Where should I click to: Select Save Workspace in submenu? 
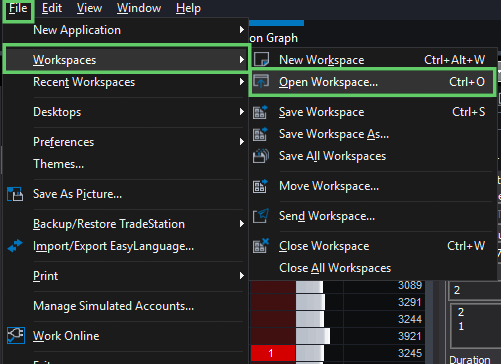[322, 112]
